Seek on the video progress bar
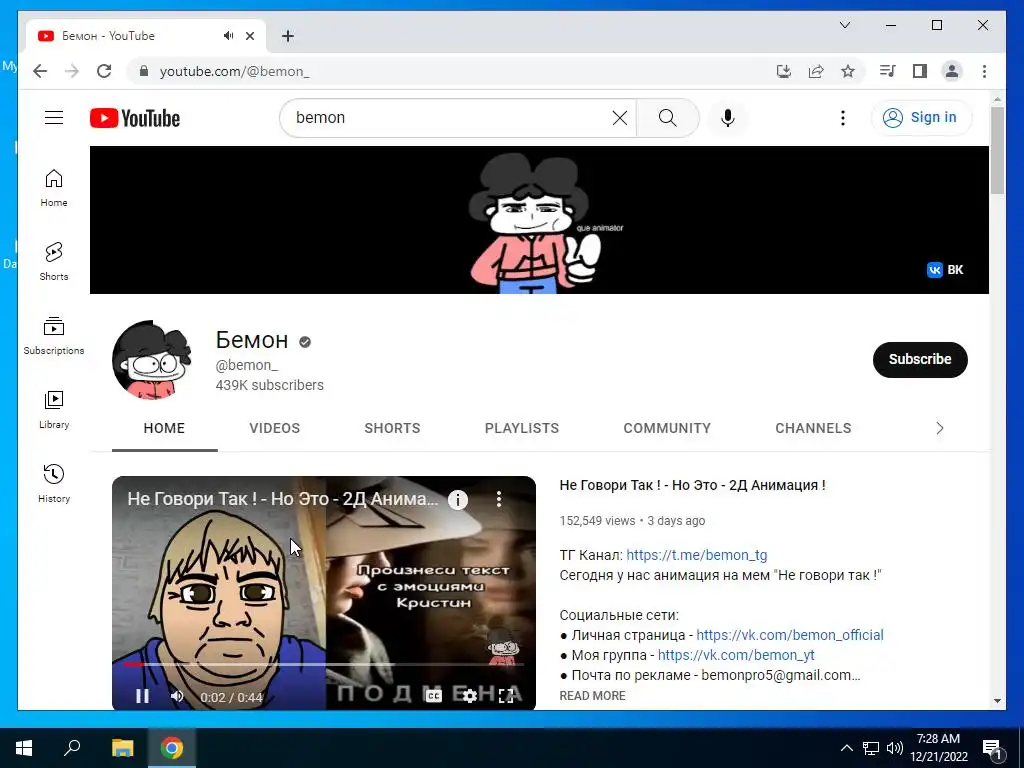1024x768 pixels. (x=324, y=664)
